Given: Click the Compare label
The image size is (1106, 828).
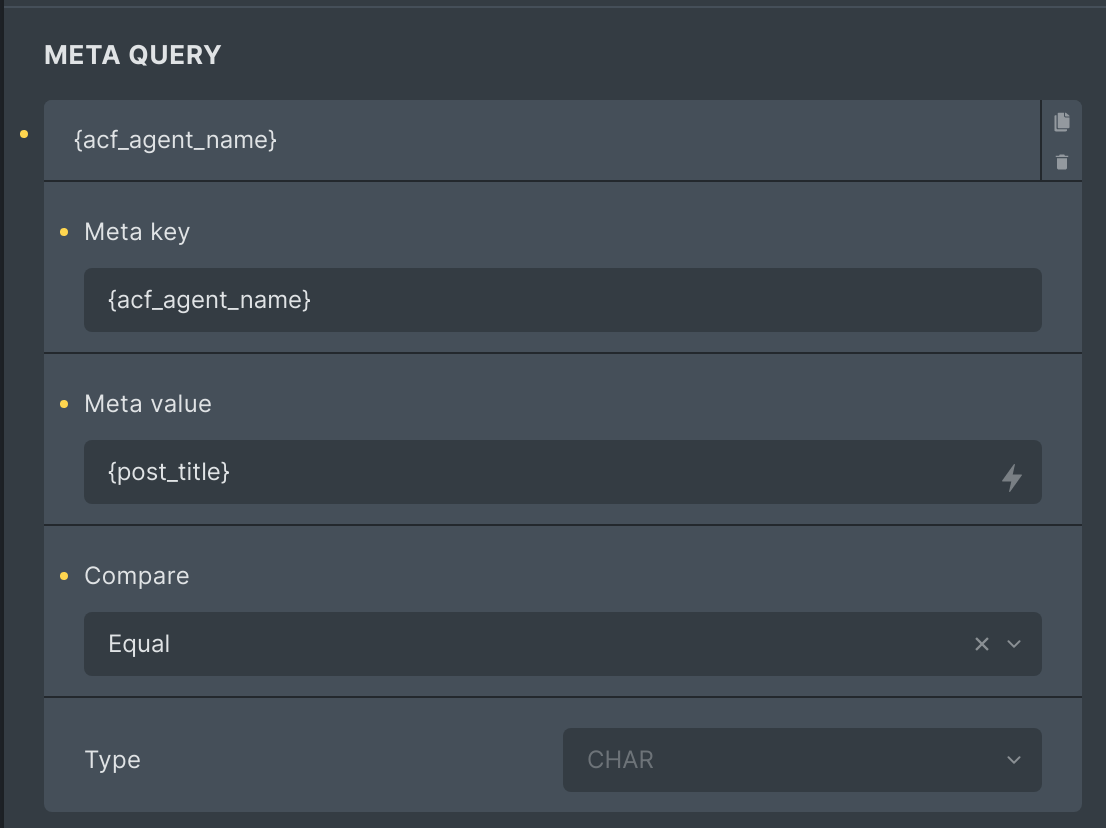Looking at the screenshot, I should (x=137, y=576).
